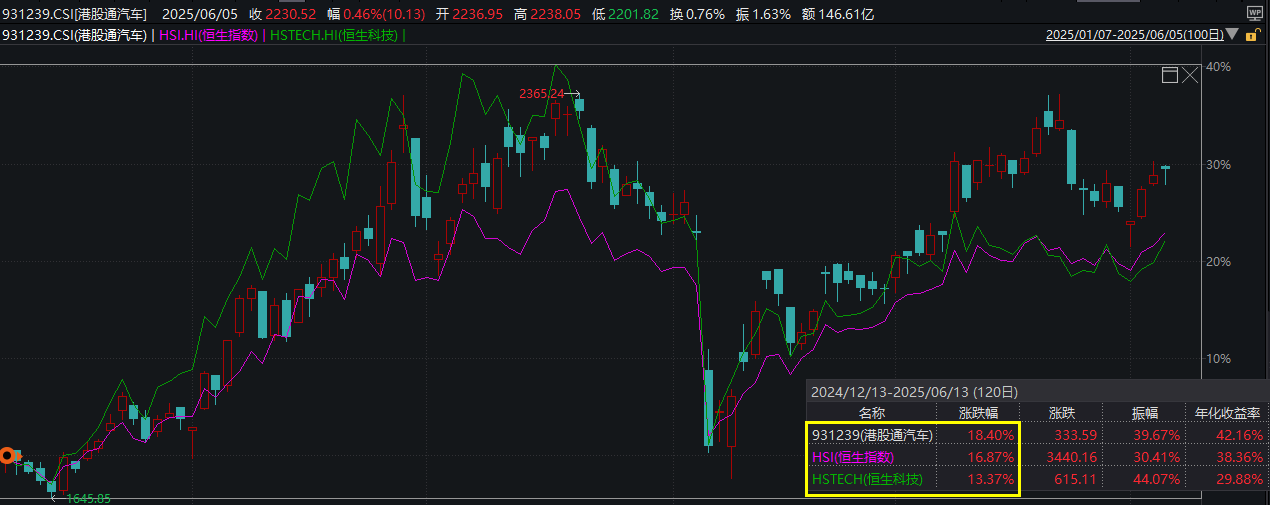Close the chart pane with the X icon
The width and height of the screenshot is (1270, 505).
[1189, 75]
